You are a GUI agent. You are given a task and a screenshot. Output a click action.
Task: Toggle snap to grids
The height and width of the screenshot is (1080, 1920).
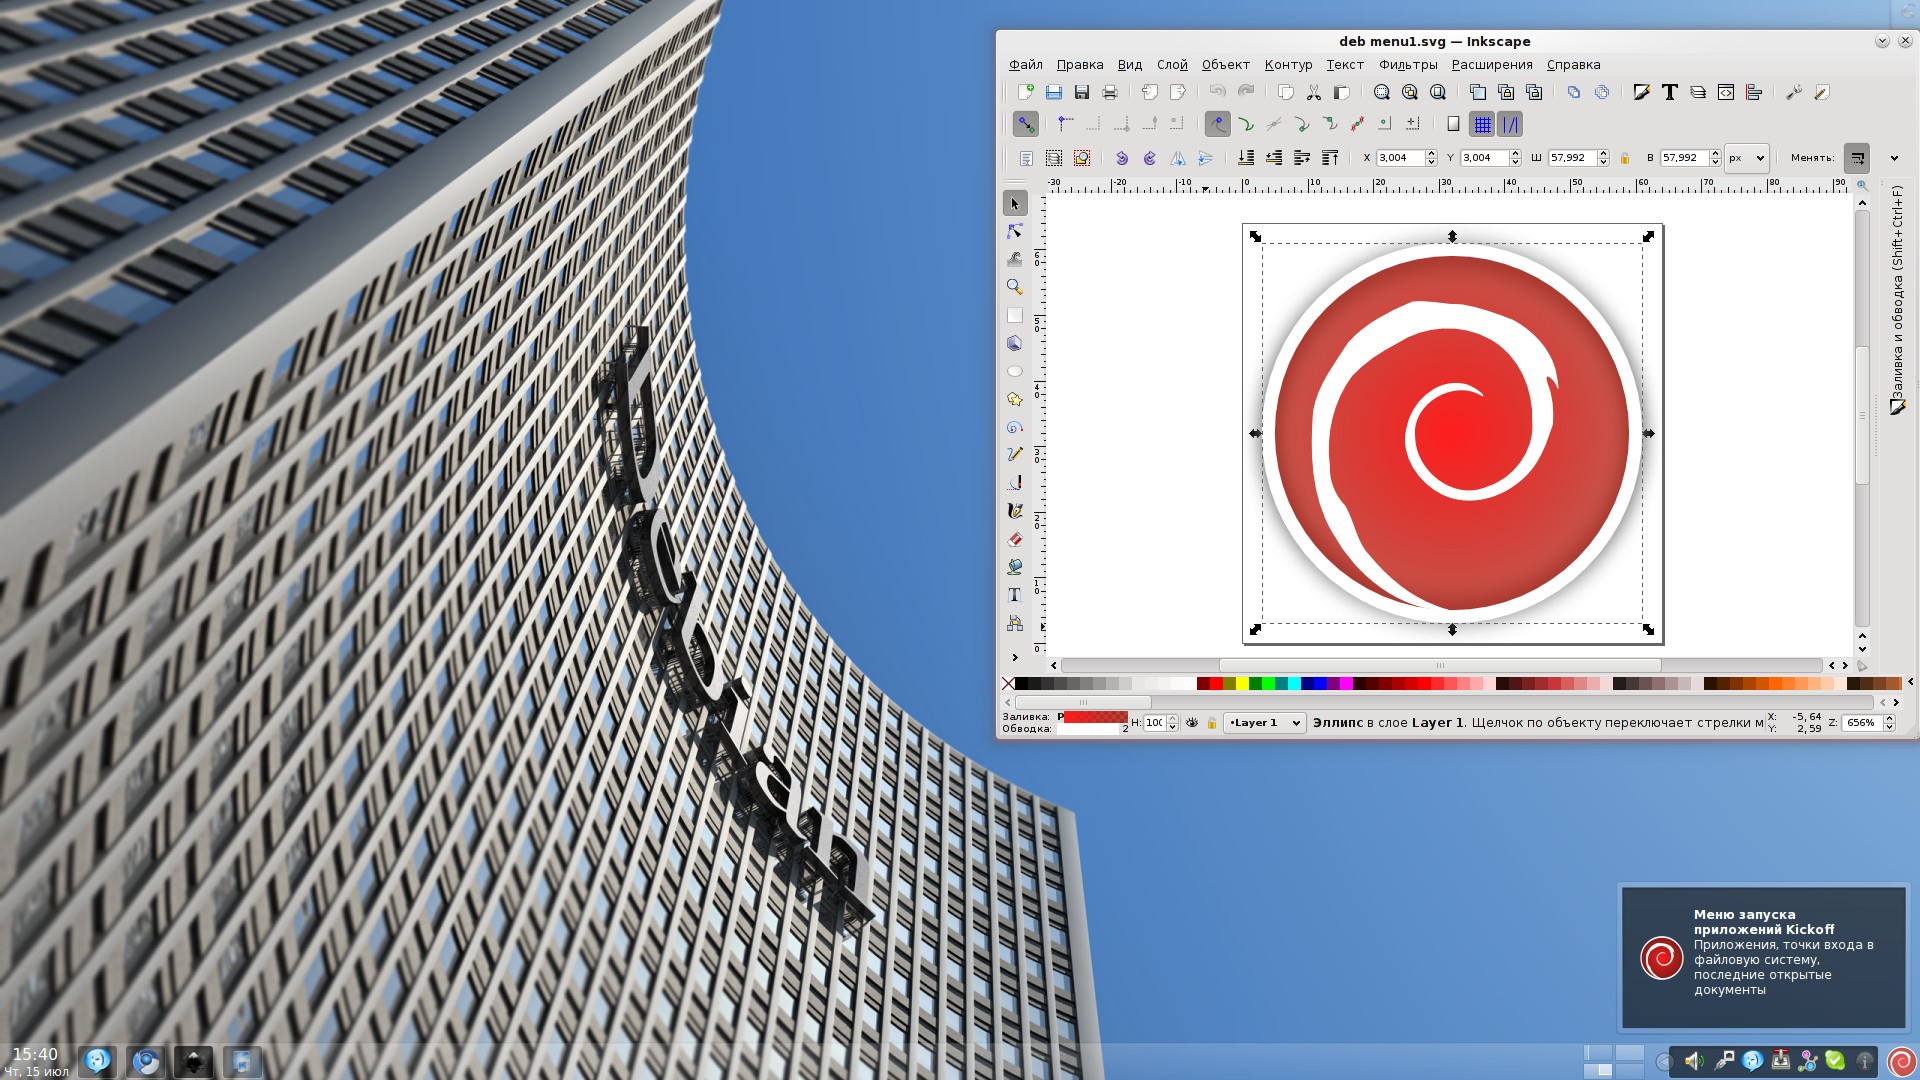point(1482,124)
